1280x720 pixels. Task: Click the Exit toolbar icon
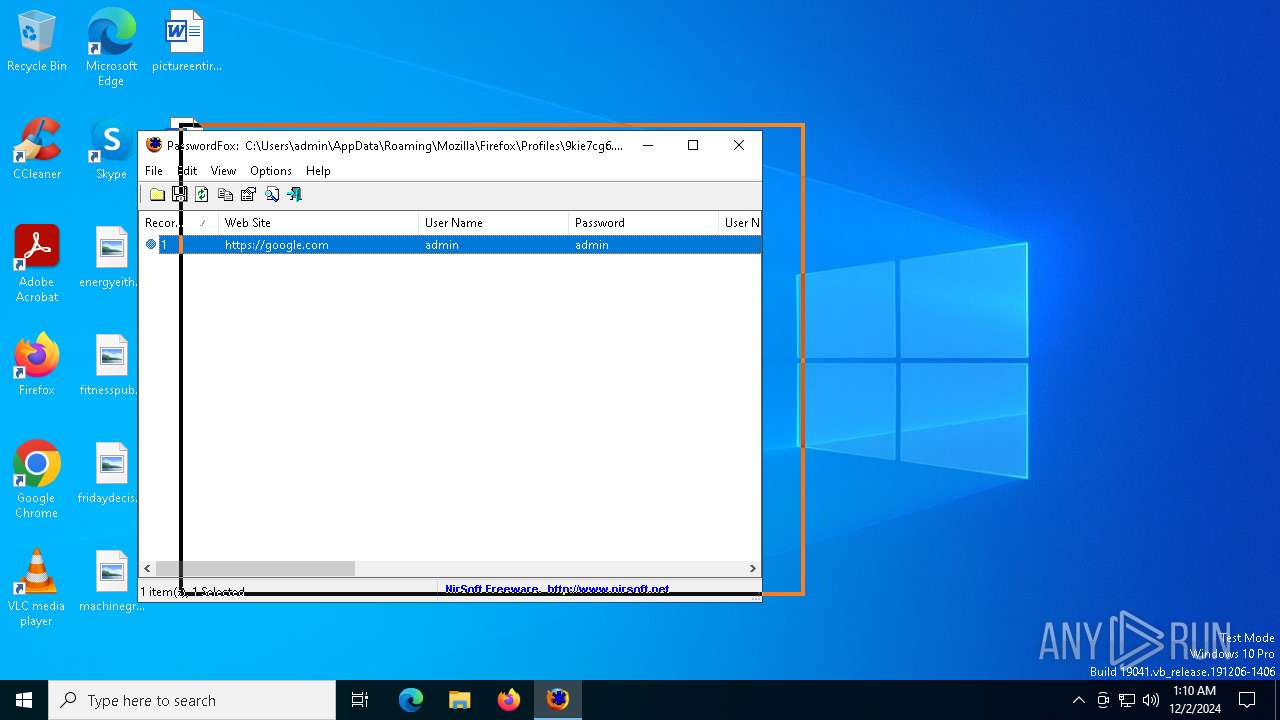[x=294, y=195]
